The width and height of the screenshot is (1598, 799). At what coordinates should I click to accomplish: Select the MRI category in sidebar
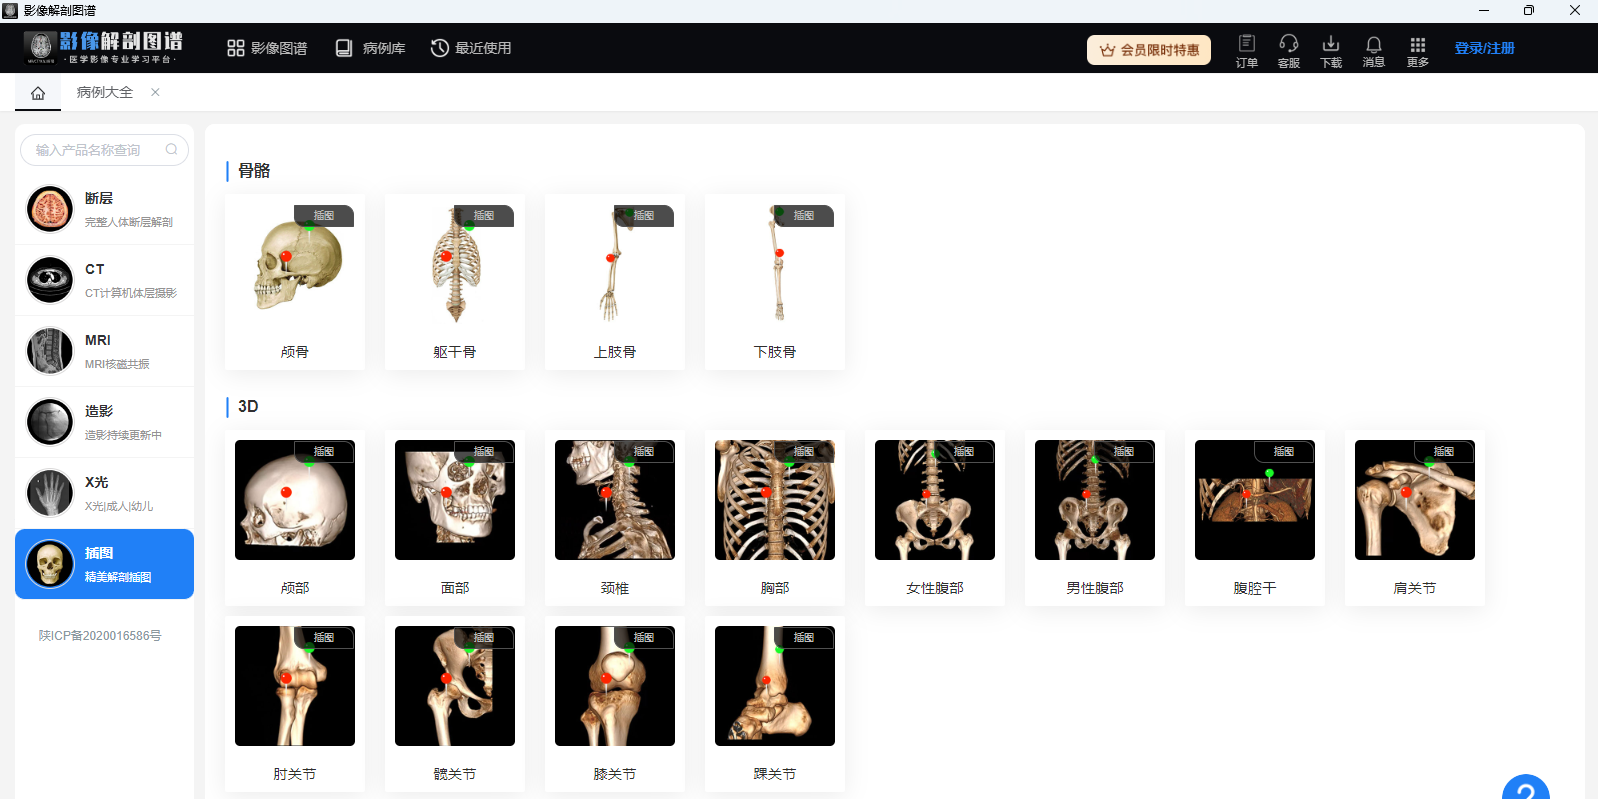pyautogui.click(x=104, y=351)
